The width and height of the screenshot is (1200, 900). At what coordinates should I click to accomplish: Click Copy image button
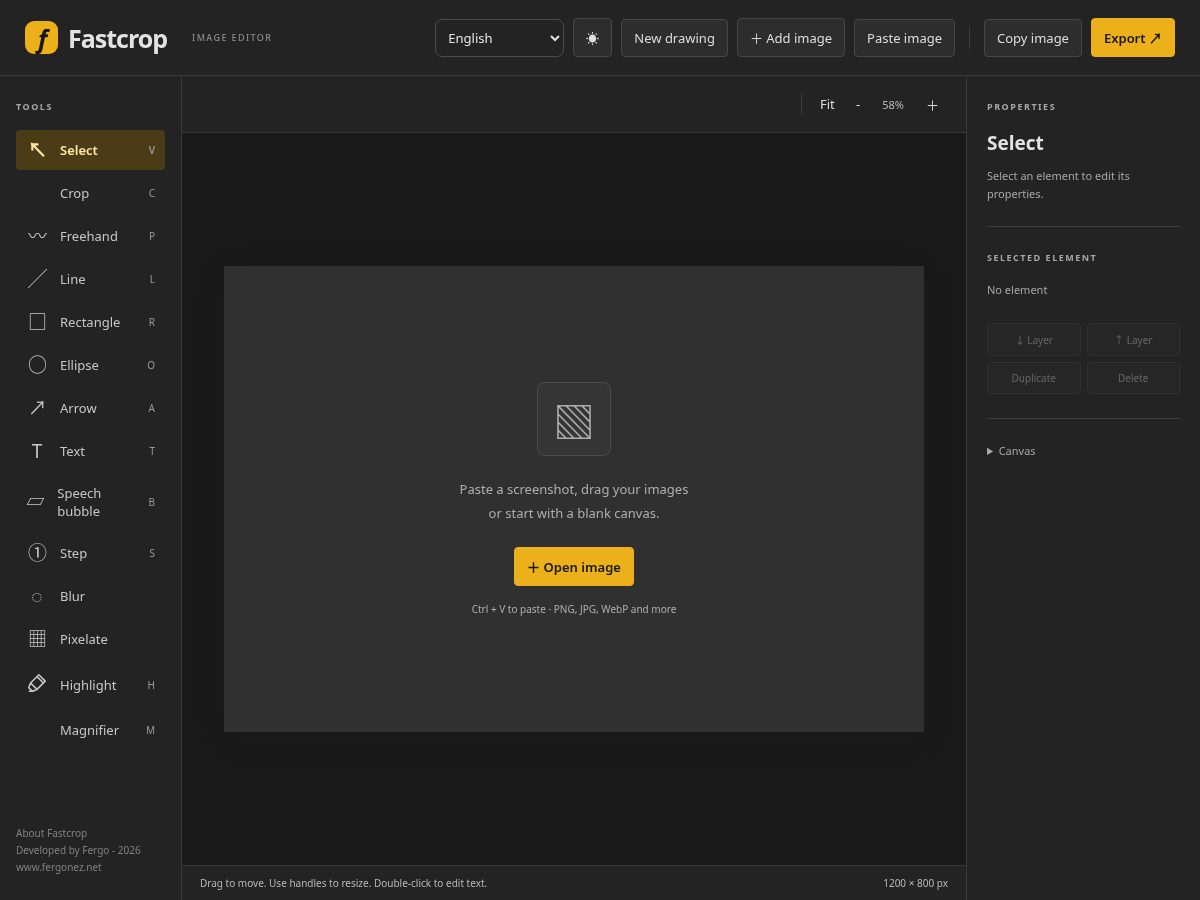1033,38
